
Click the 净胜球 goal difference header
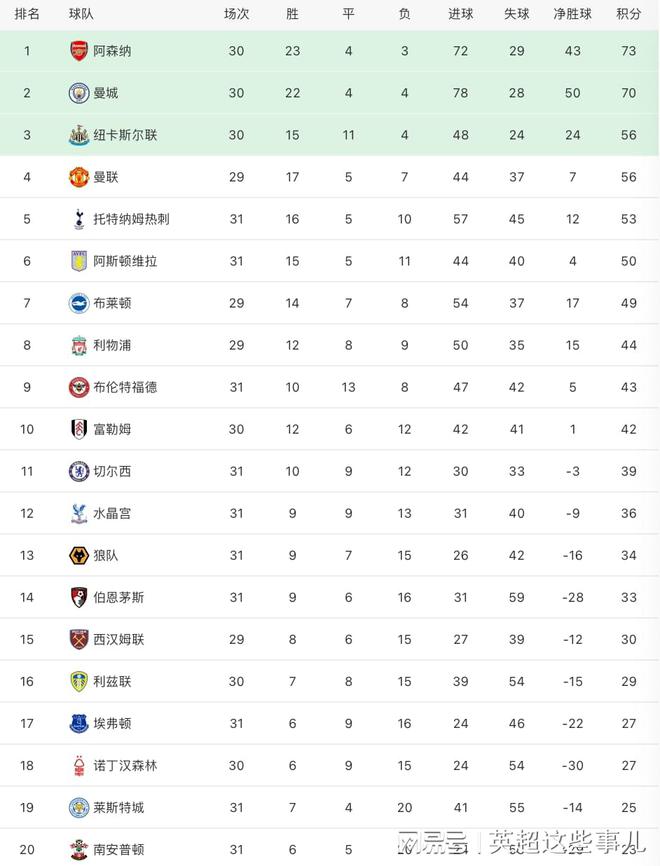[x=573, y=14]
